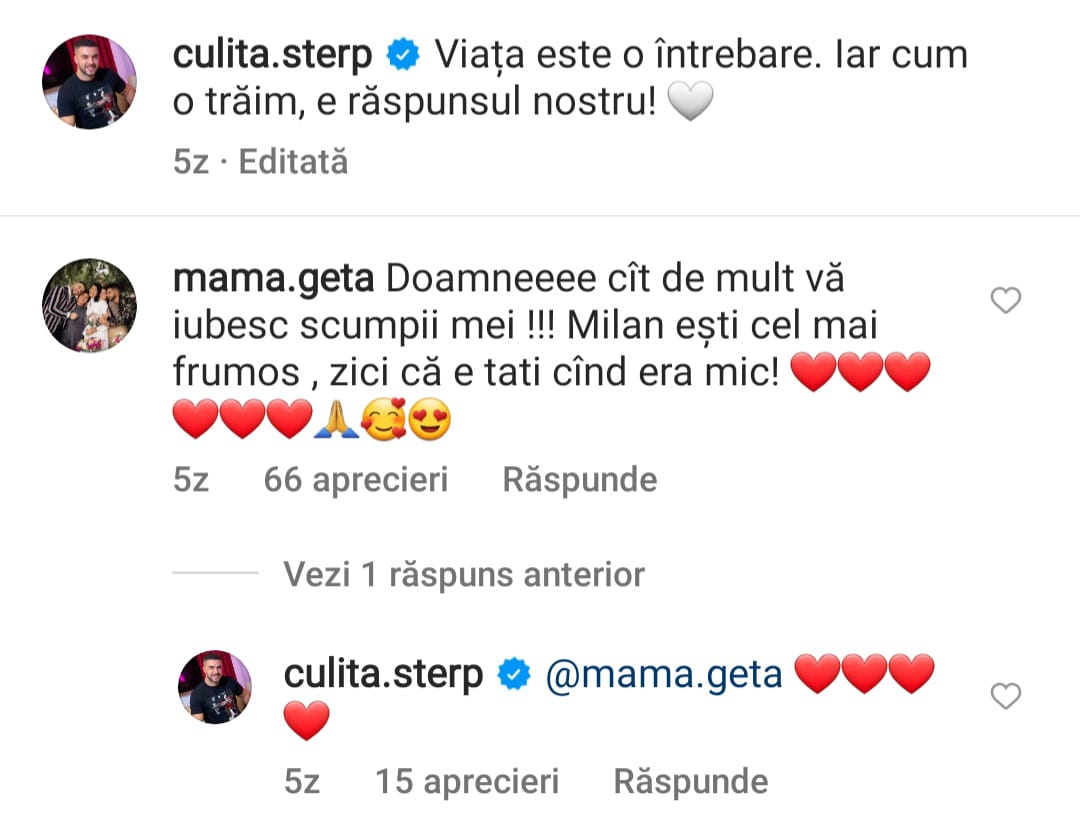
Task: Open the @mama.geta mention link
Action: point(664,675)
